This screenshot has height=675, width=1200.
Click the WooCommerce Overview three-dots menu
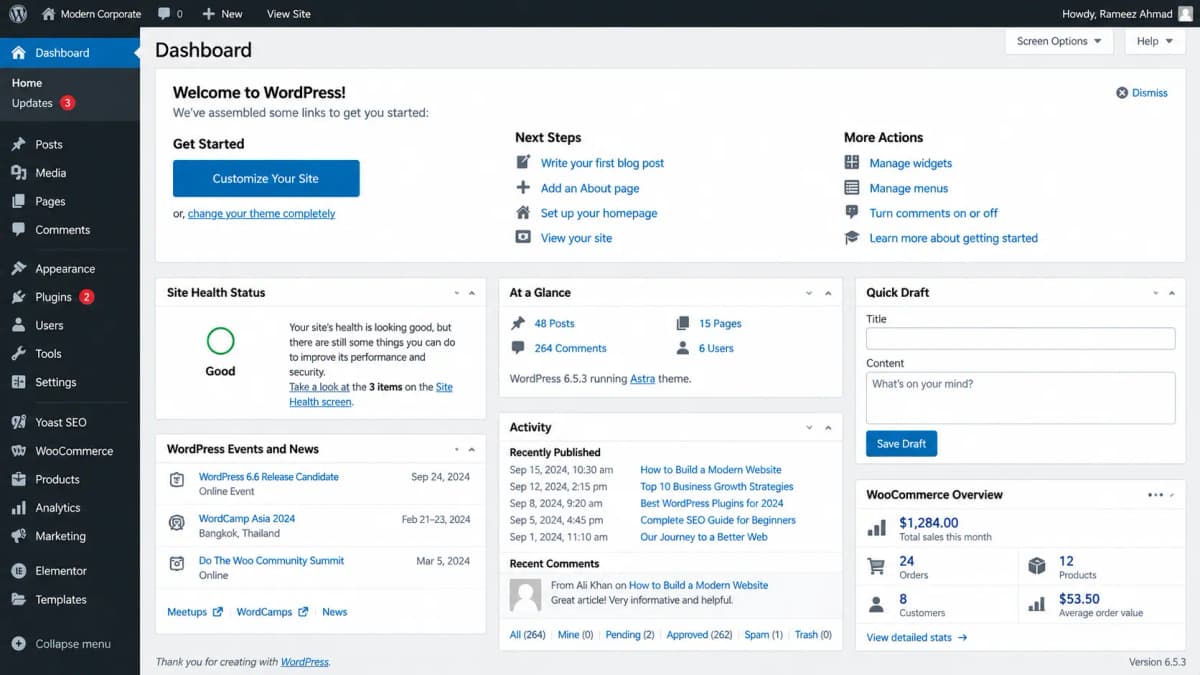click(x=1155, y=494)
